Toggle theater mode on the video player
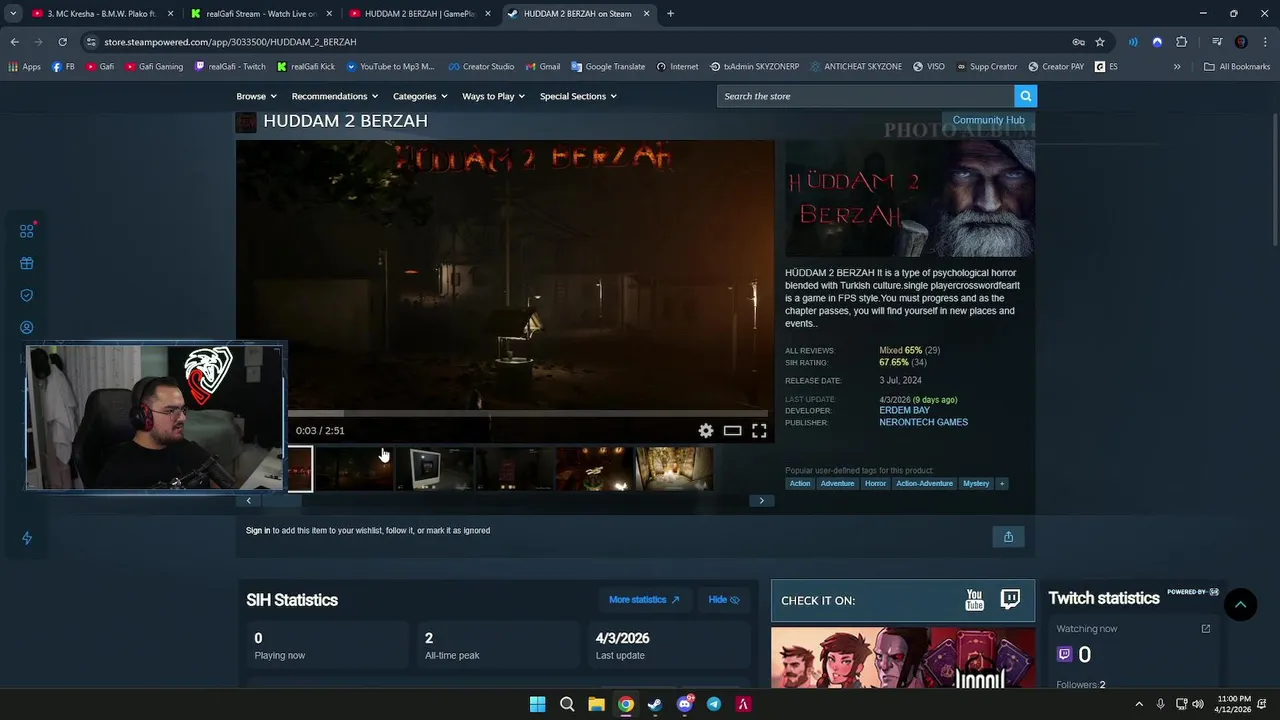The height and width of the screenshot is (720, 1280). [x=732, y=431]
